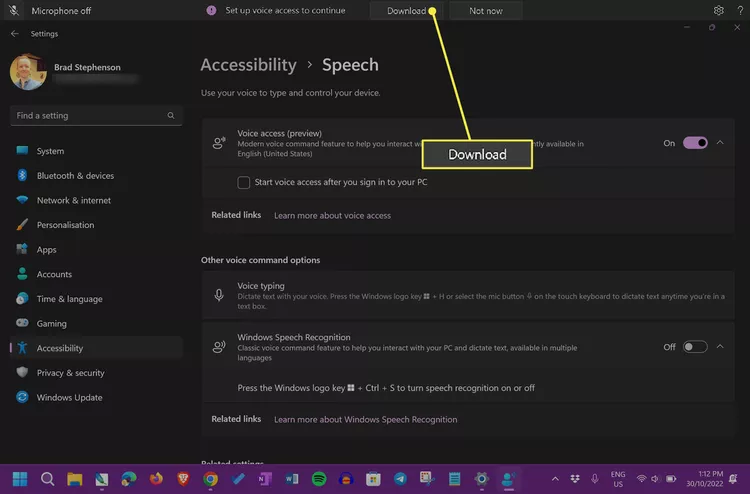The width and height of the screenshot is (750, 494).
Task: Open Windows Update settings
Action: click(x=96, y=397)
